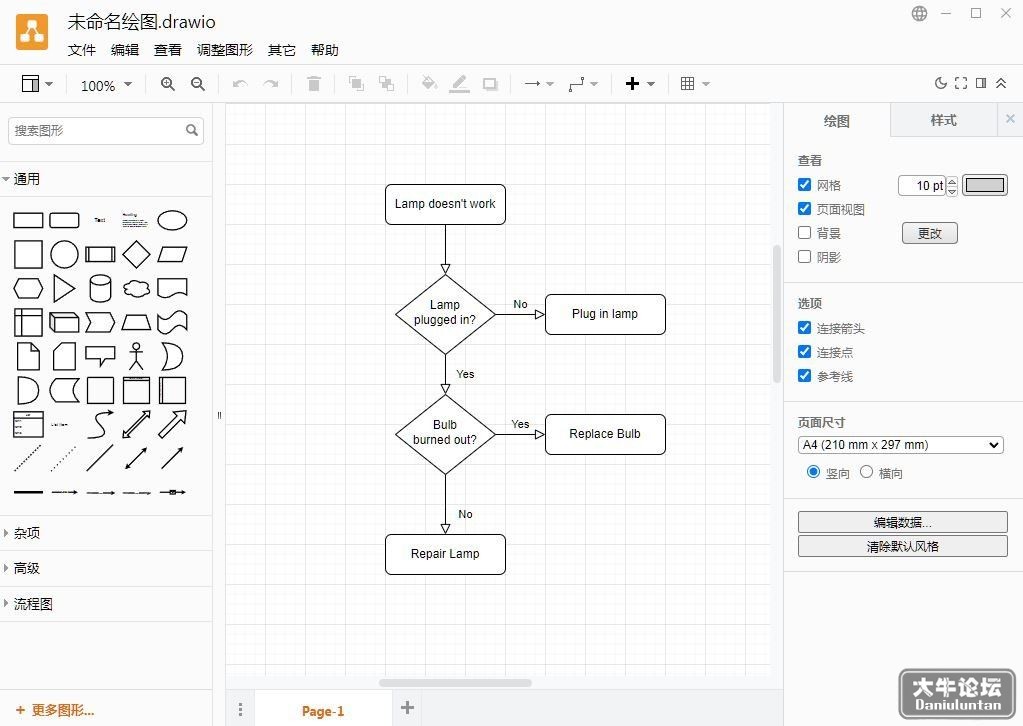This screenshot has height=726, width=1023.
Task: Open the 文件 menu
Action: [x=82, y=50]
